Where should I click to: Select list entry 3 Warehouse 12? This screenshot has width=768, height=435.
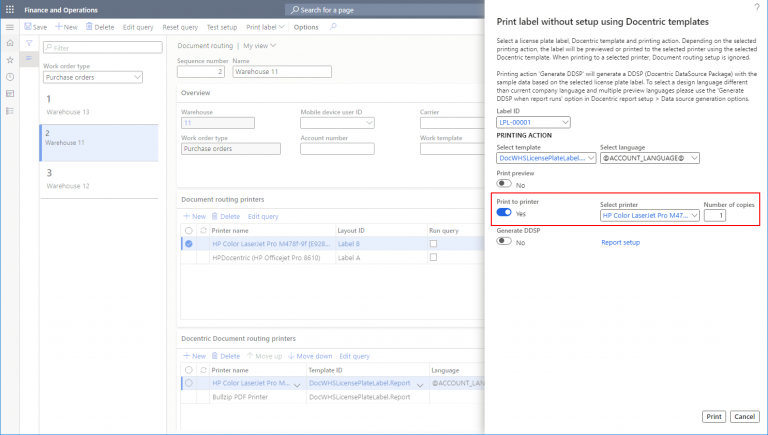(x=99, y=179)
